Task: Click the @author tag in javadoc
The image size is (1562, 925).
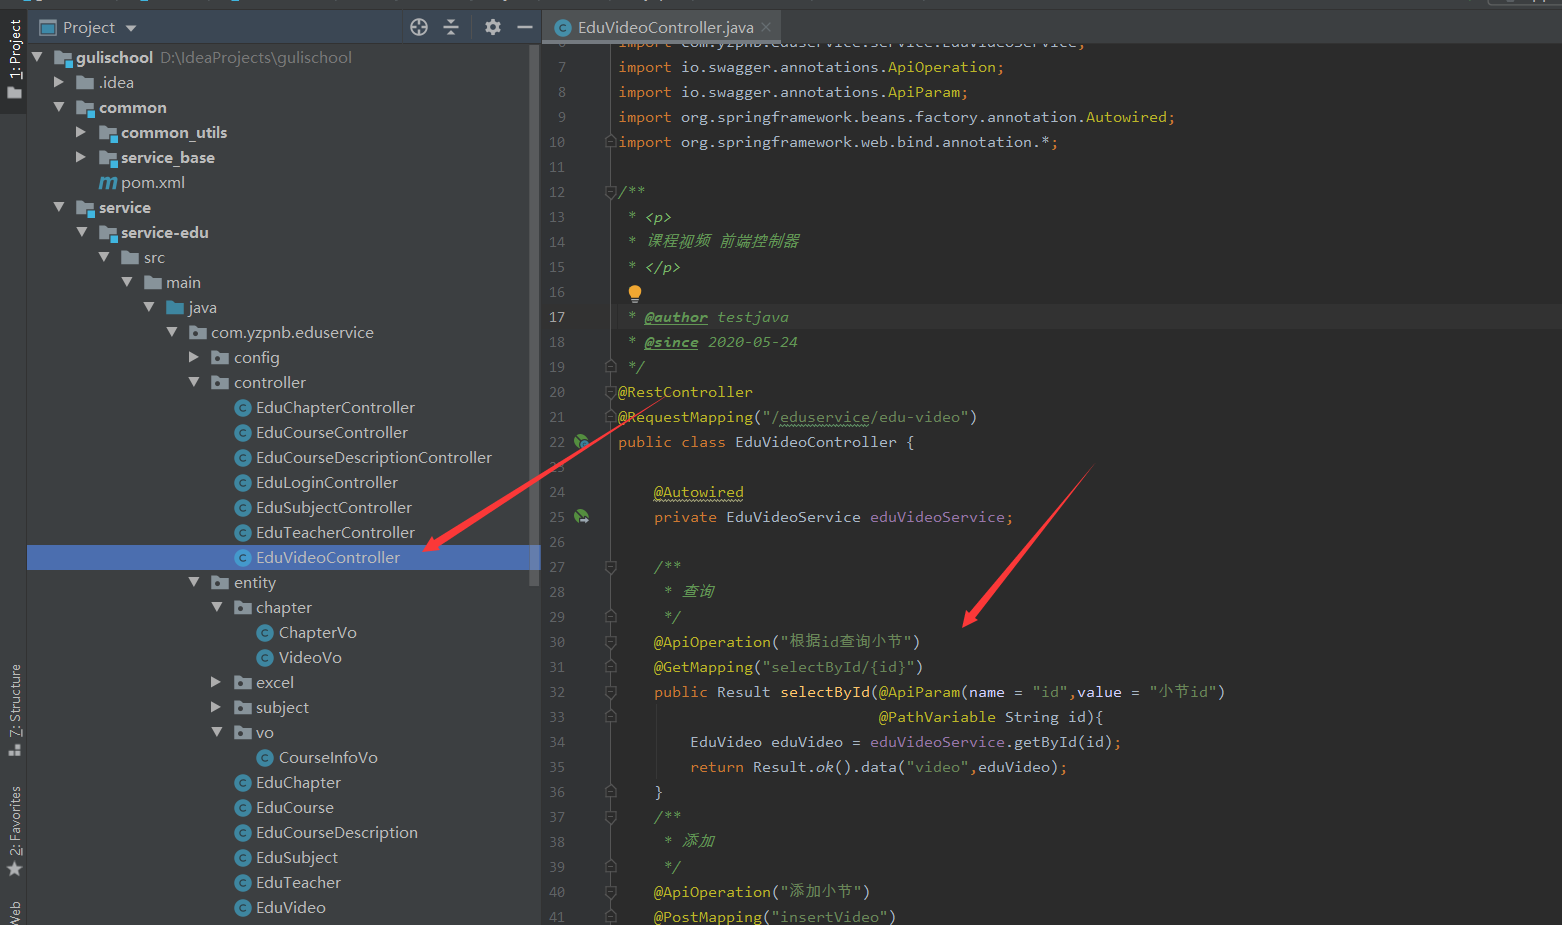Action: pyautogui.click(x=676, y=317)
